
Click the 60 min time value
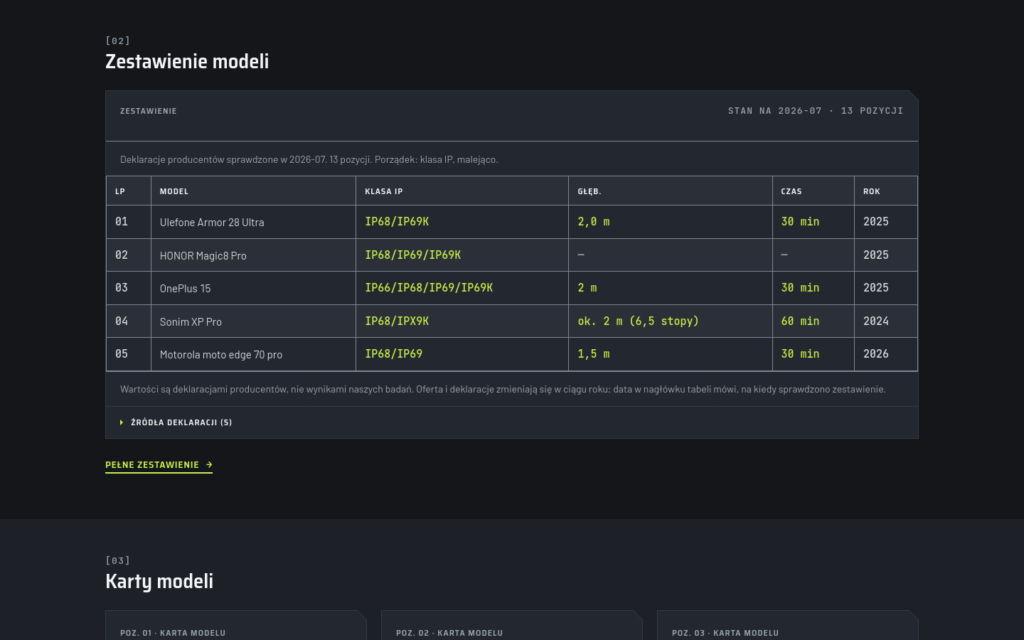pyautogui.click(x=800, y=321)
